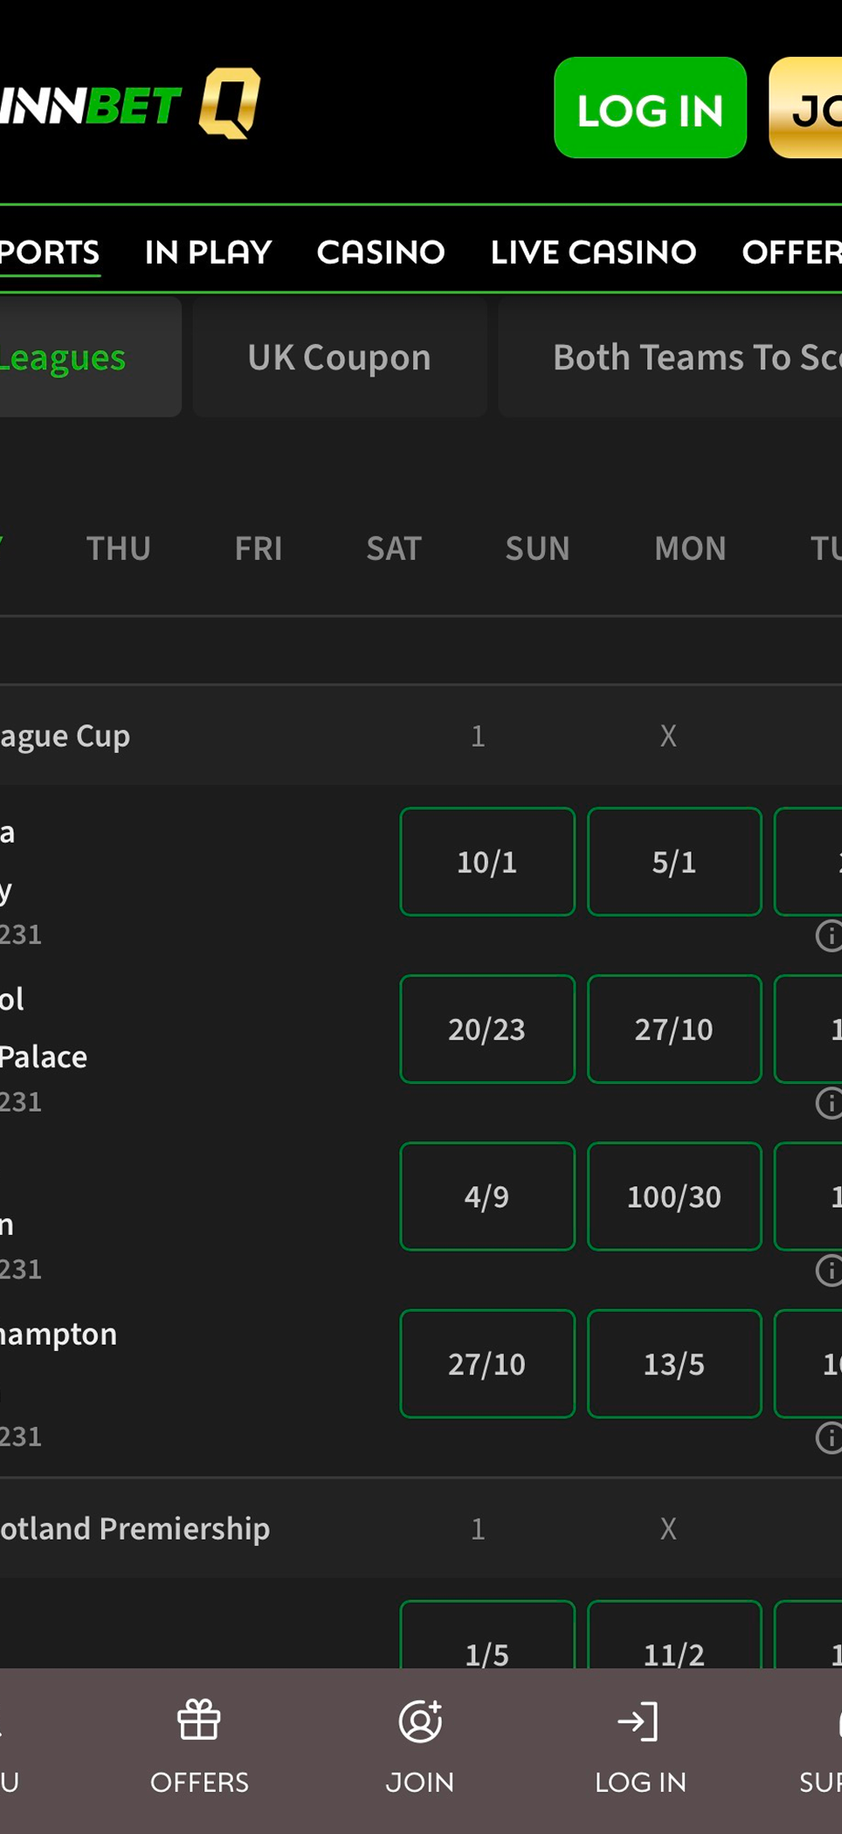Switch to UK Coupon tab

(x=339, y=357)
